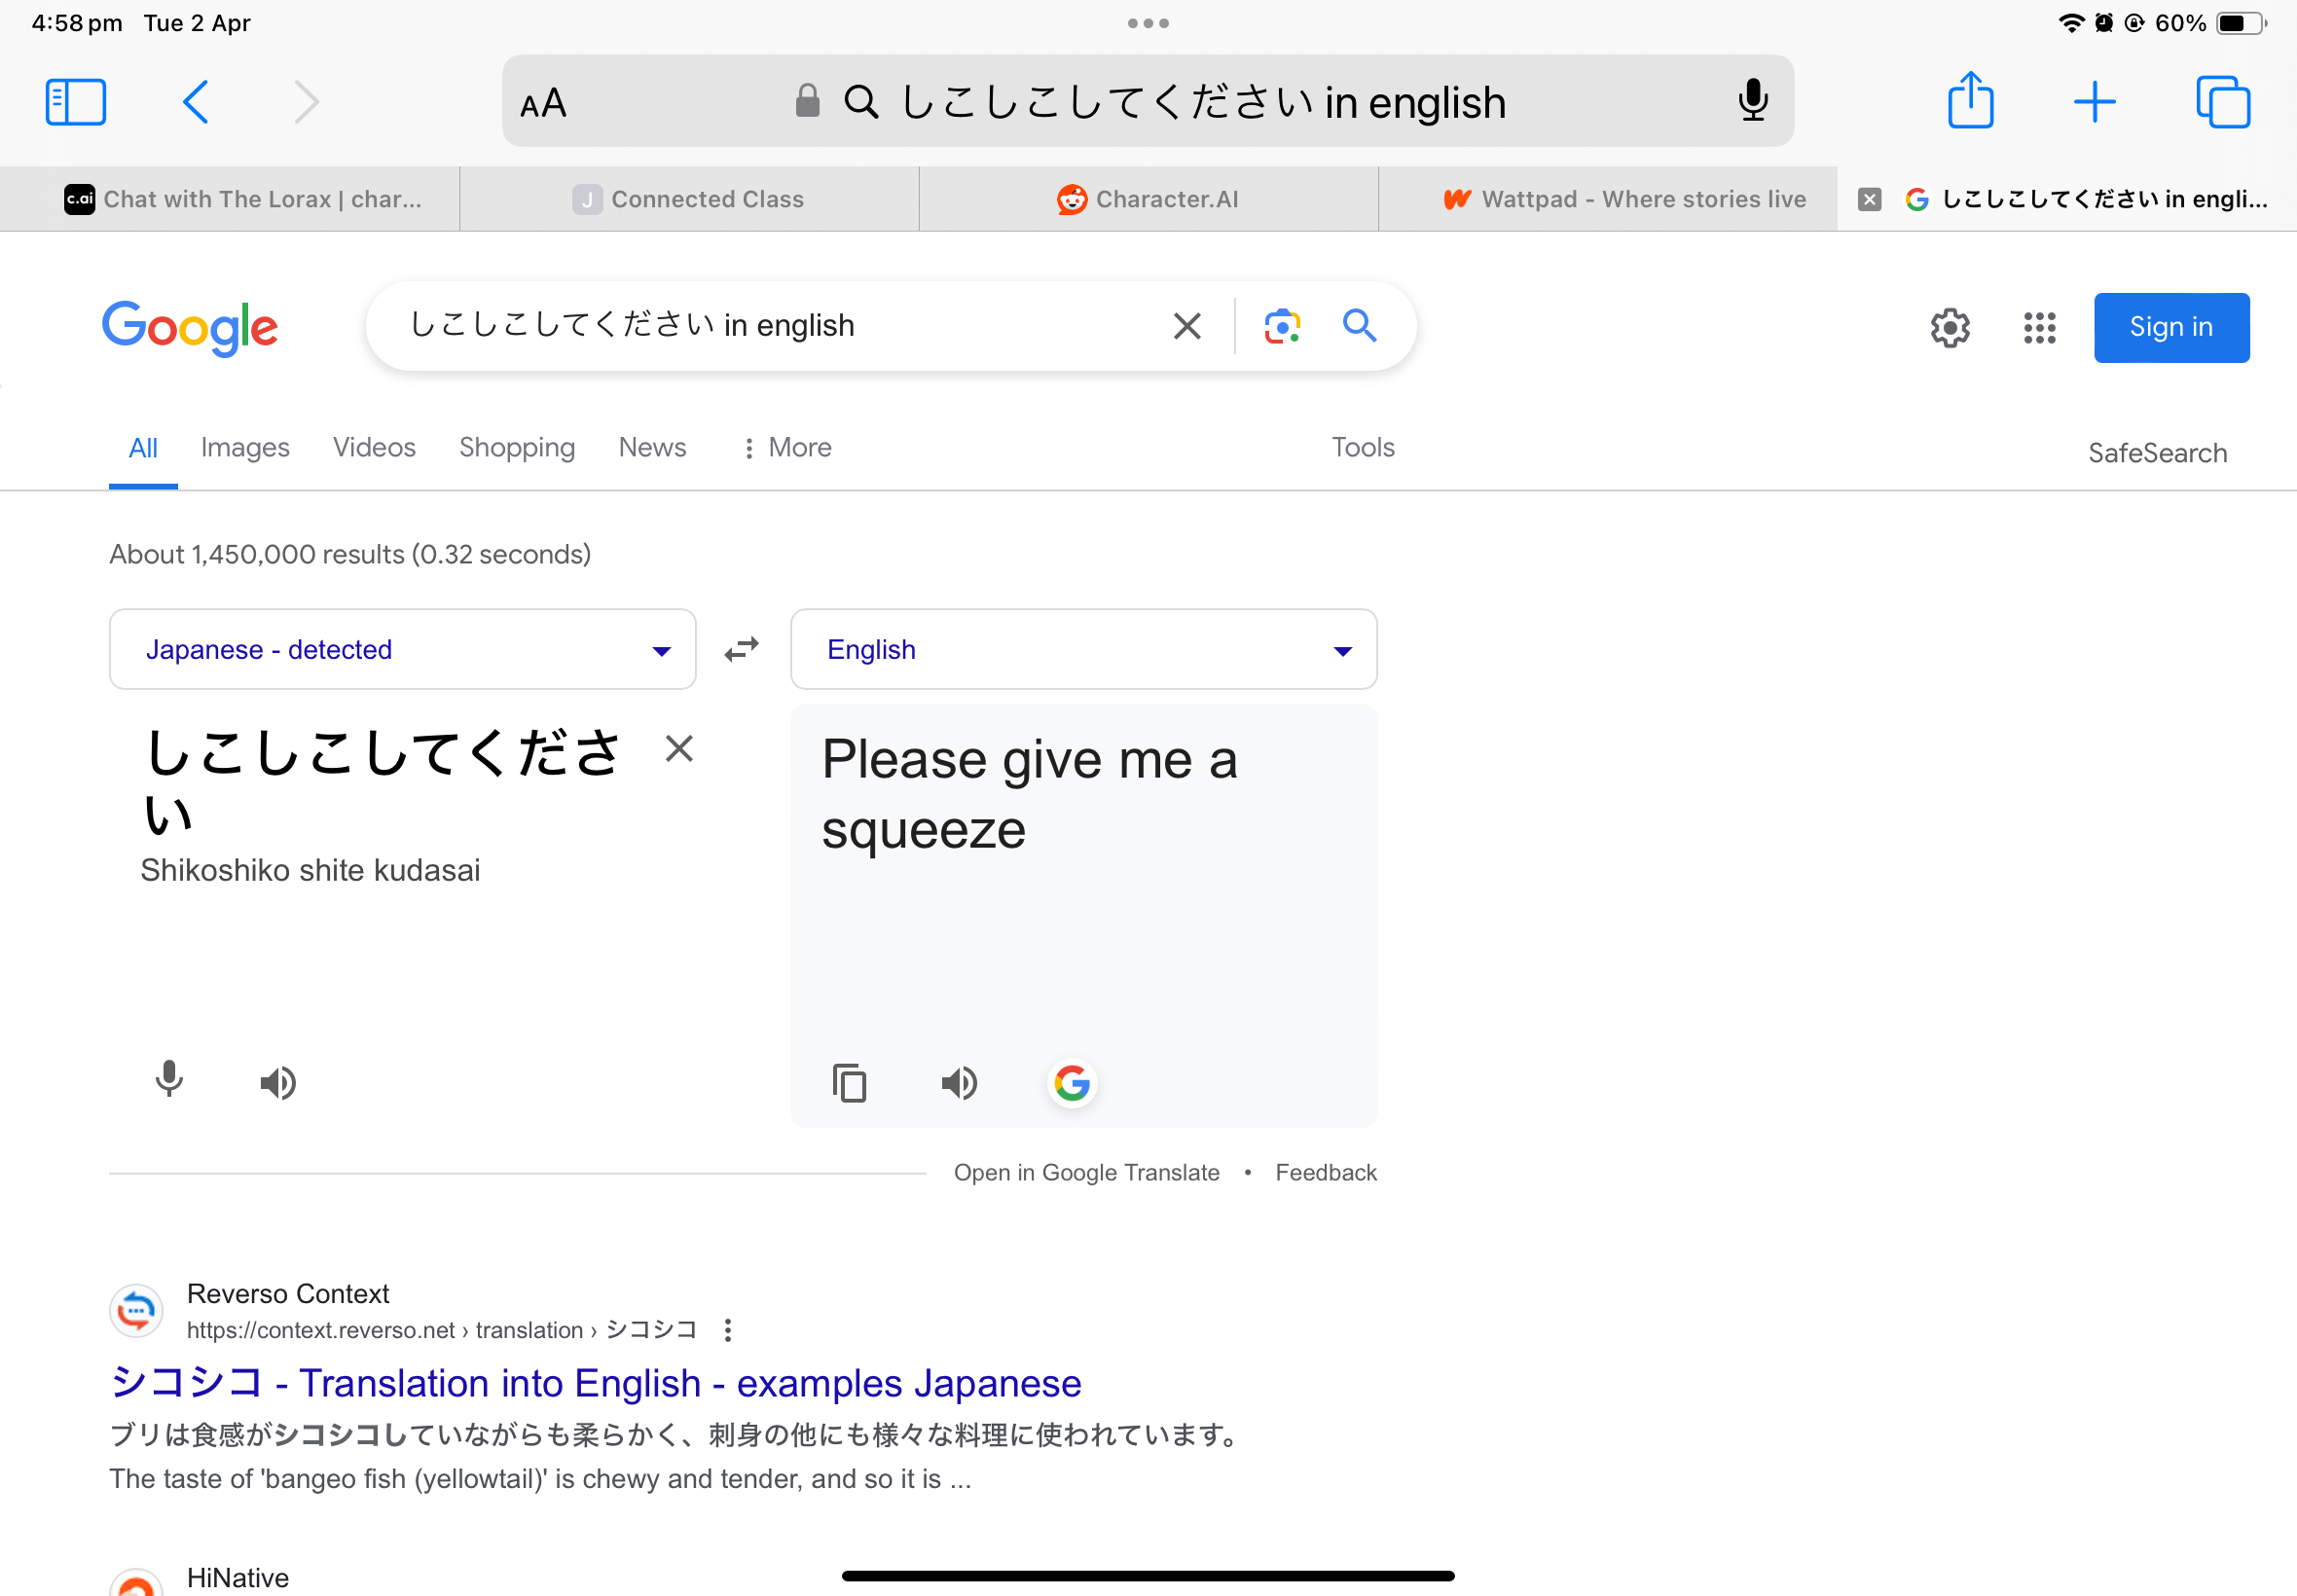Copy the translated text
This screenshot has width=2297, height=1596.
point(849,1082)
